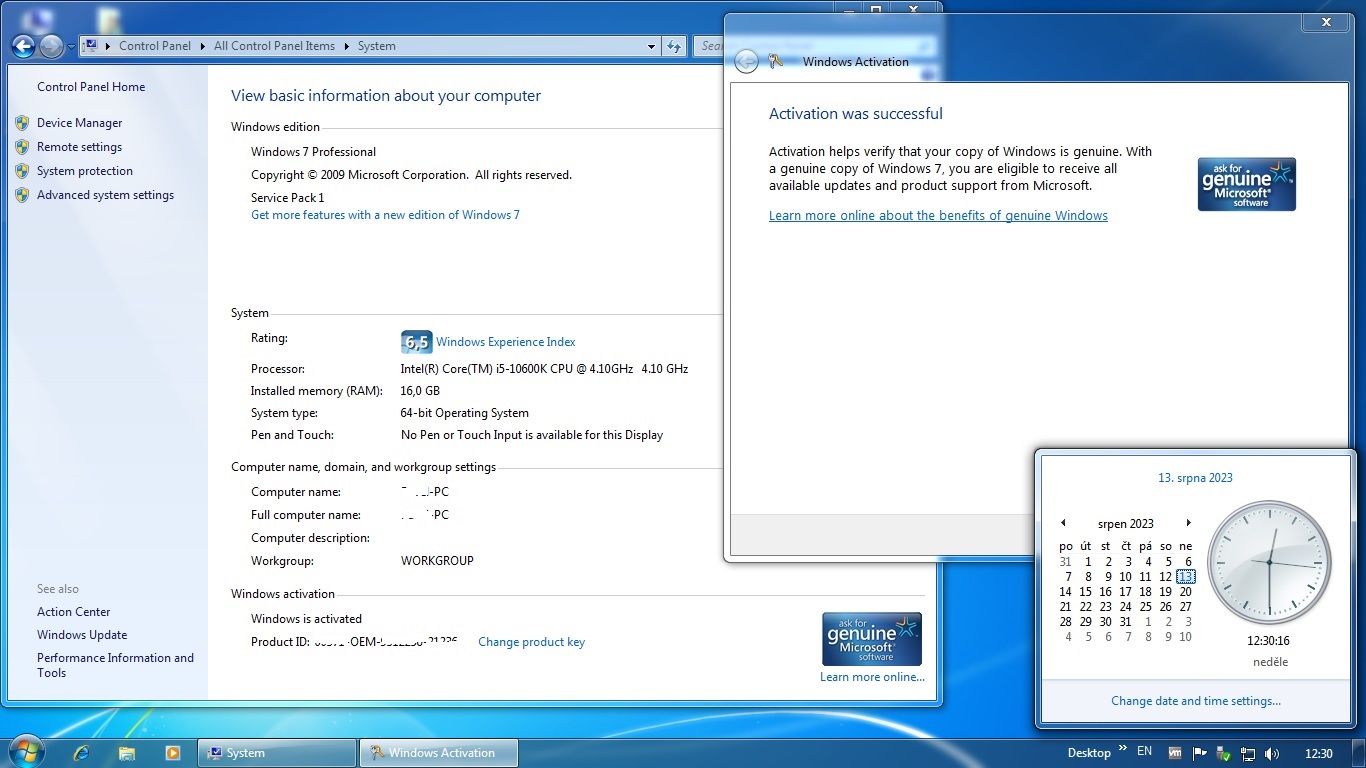Click the shield icon beside Device Manager

pos(22,123)
